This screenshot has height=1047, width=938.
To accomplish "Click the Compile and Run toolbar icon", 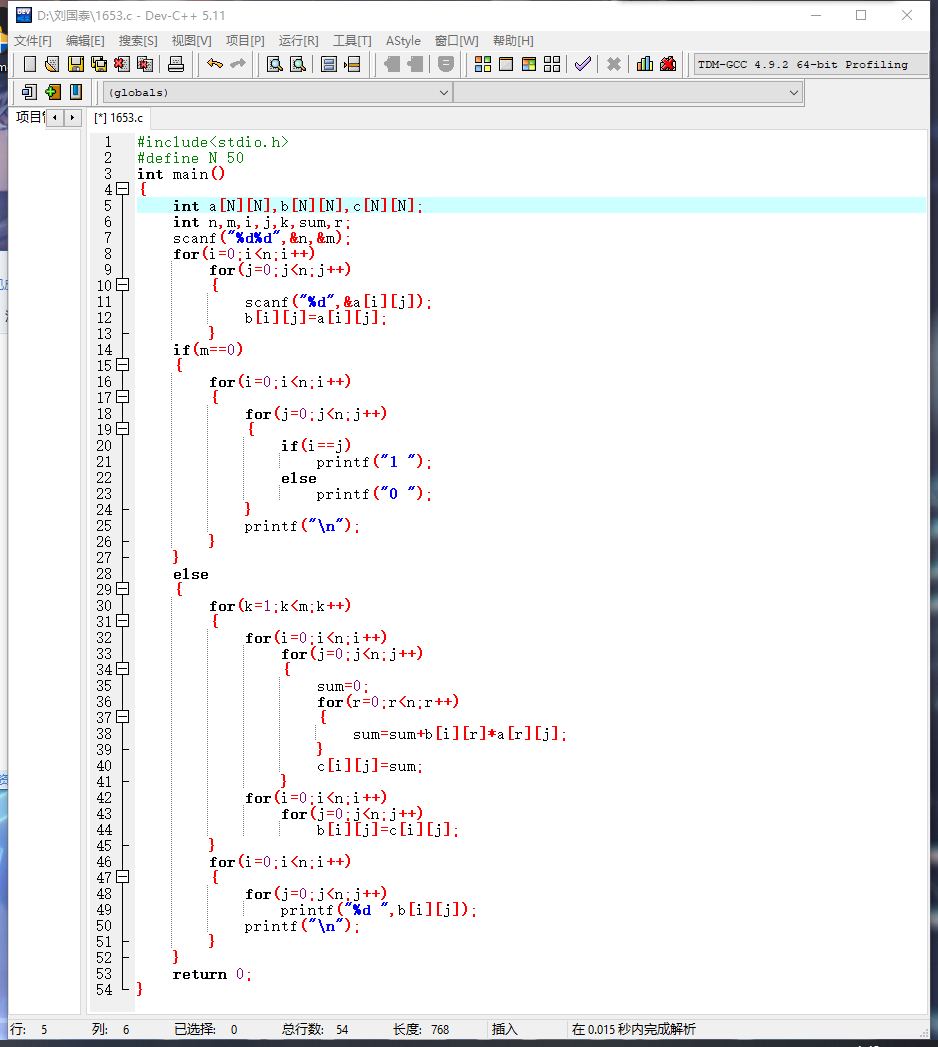I will coord(529,64).
